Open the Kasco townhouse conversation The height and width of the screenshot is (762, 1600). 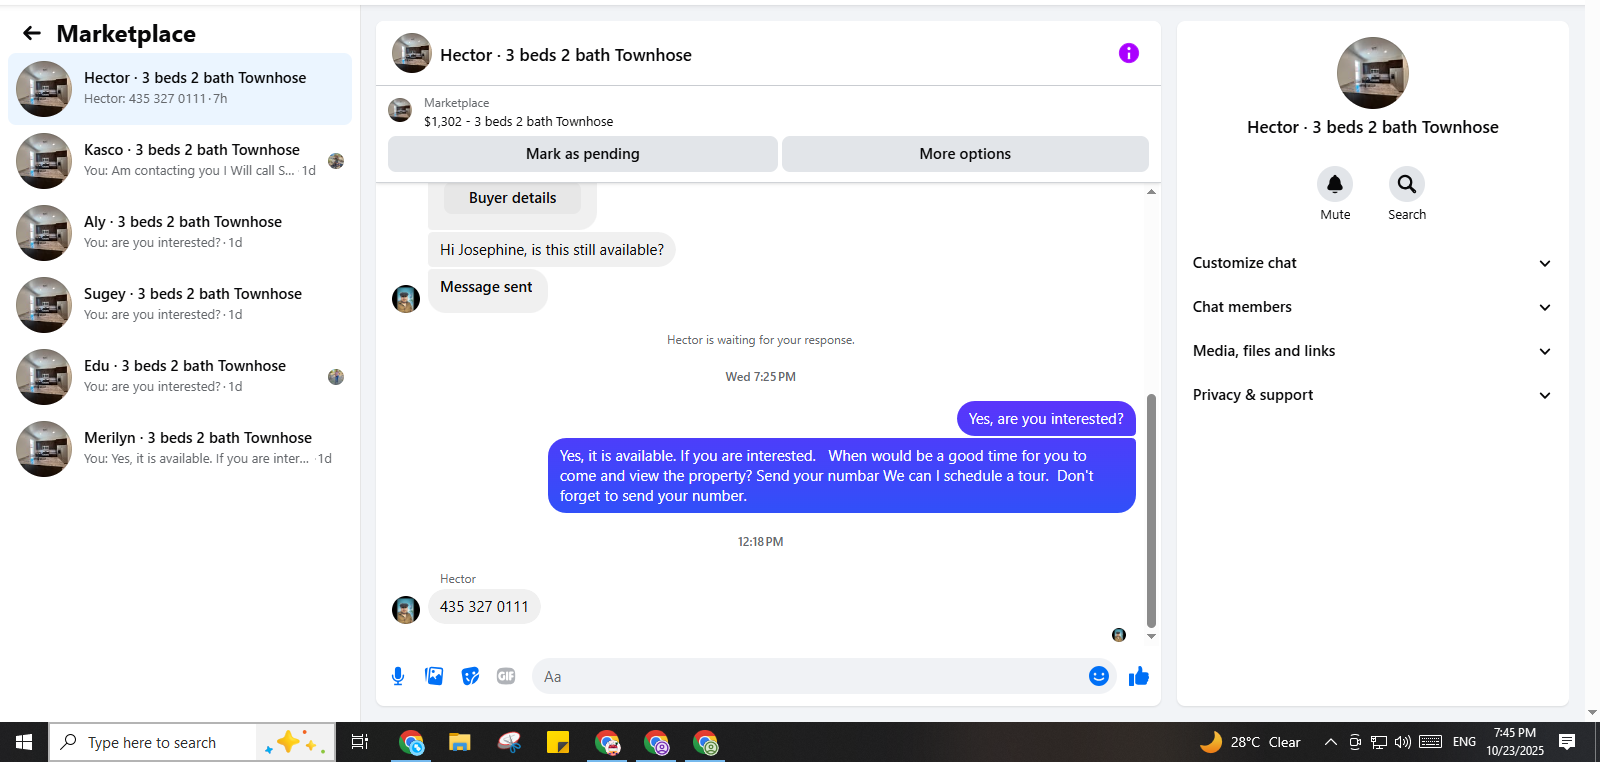[180, 161]
